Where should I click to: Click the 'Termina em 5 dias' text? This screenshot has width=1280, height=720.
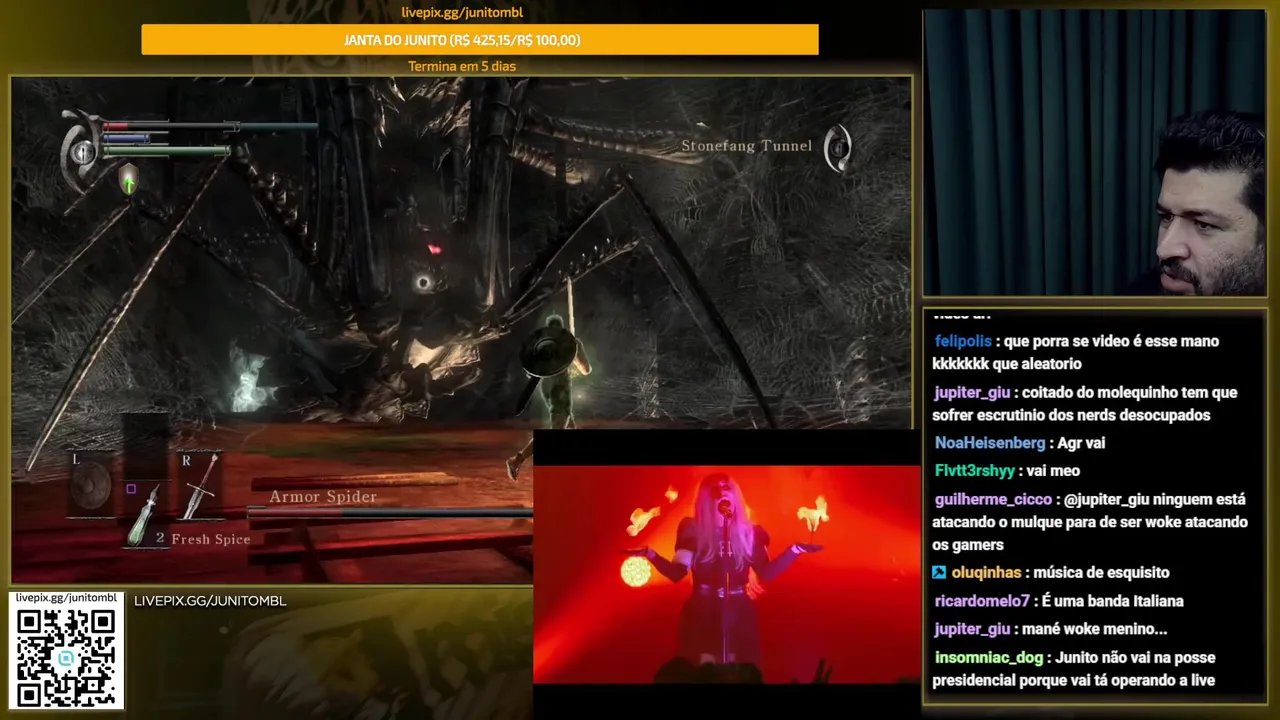pyautogui.click(x=462, y=66)
